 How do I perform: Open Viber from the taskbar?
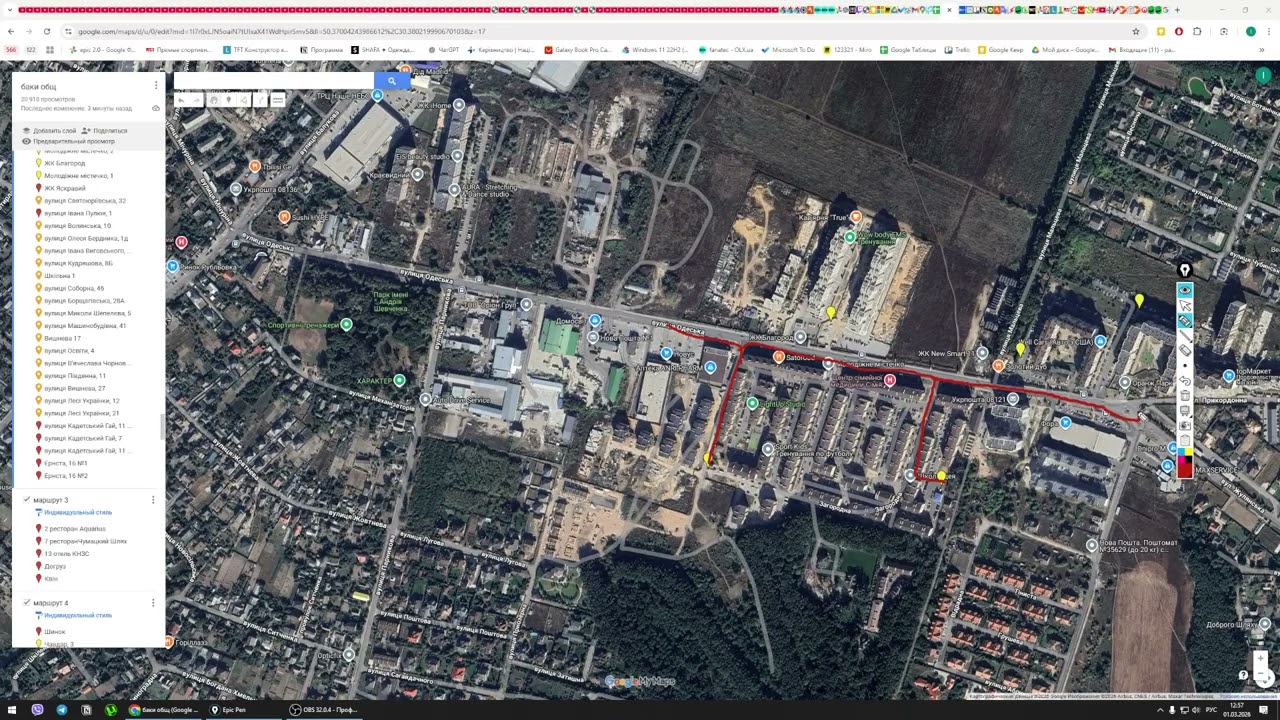point(37,710)
